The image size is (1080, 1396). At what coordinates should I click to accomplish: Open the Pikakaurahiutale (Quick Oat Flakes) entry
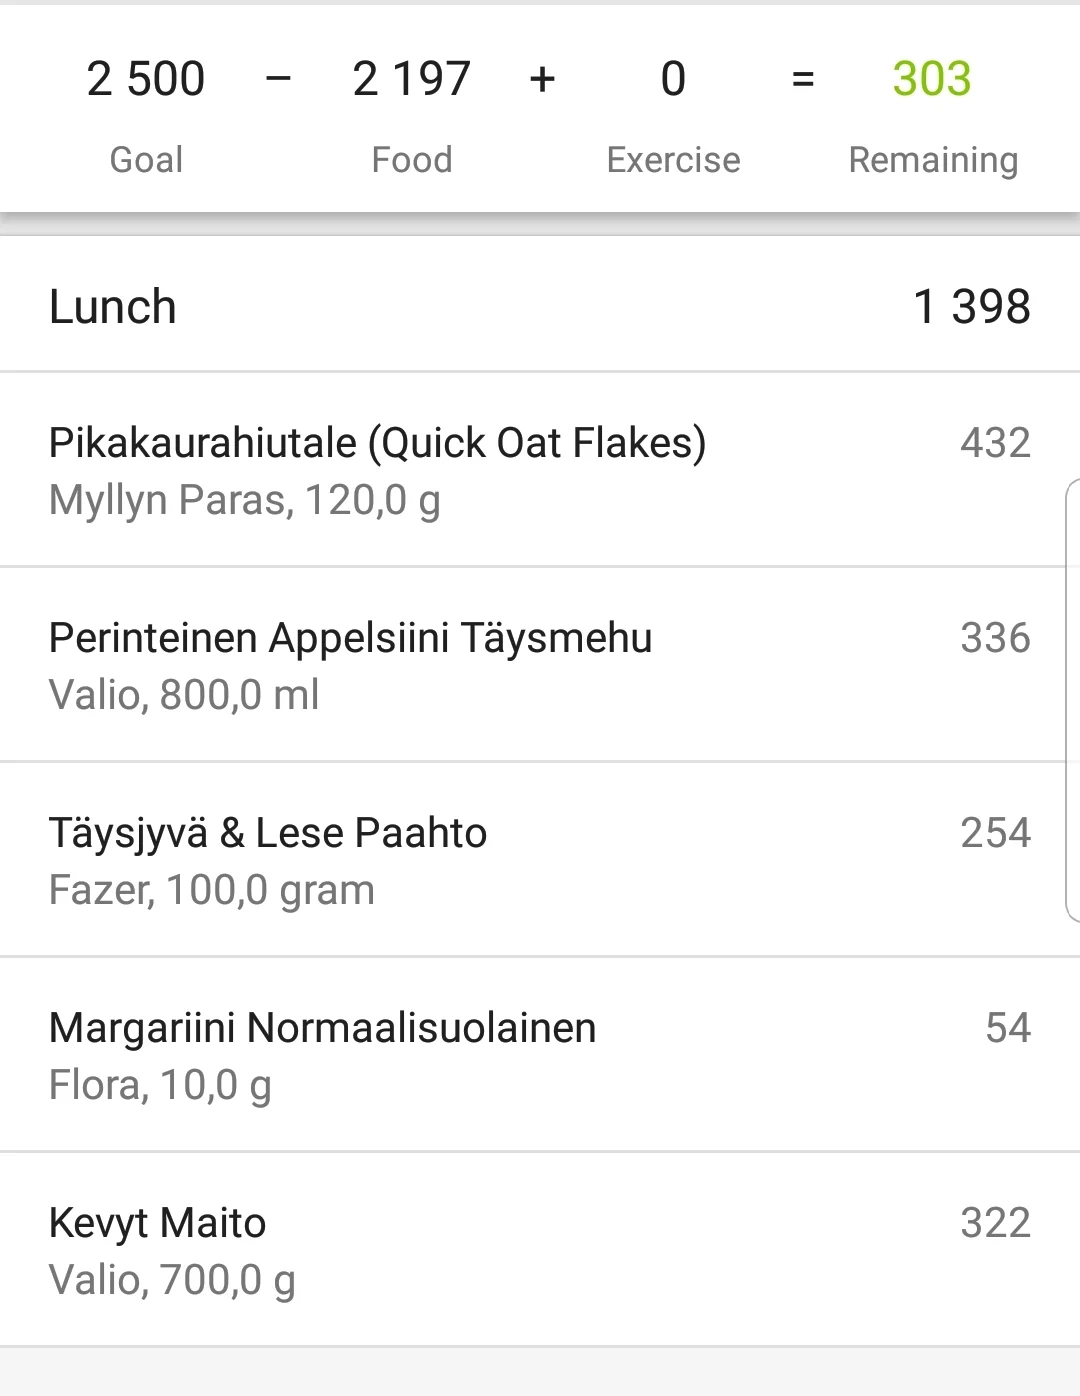(x=377, y=469)
